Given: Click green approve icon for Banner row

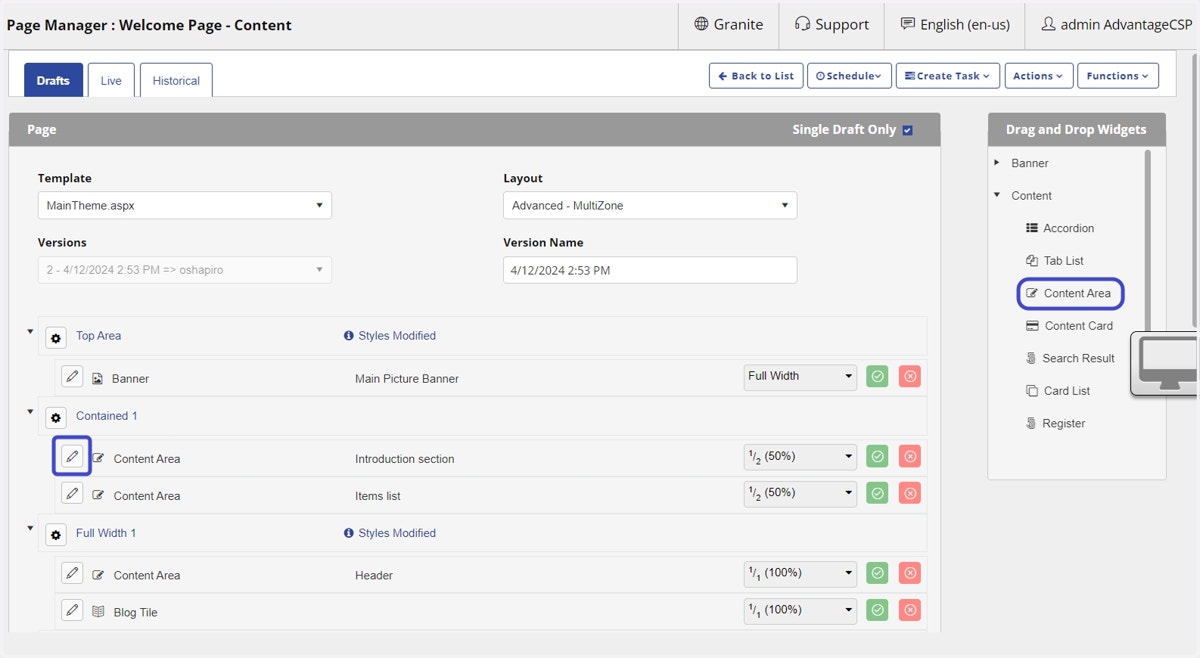Looking at the screenshot, I should click(877, 377).
